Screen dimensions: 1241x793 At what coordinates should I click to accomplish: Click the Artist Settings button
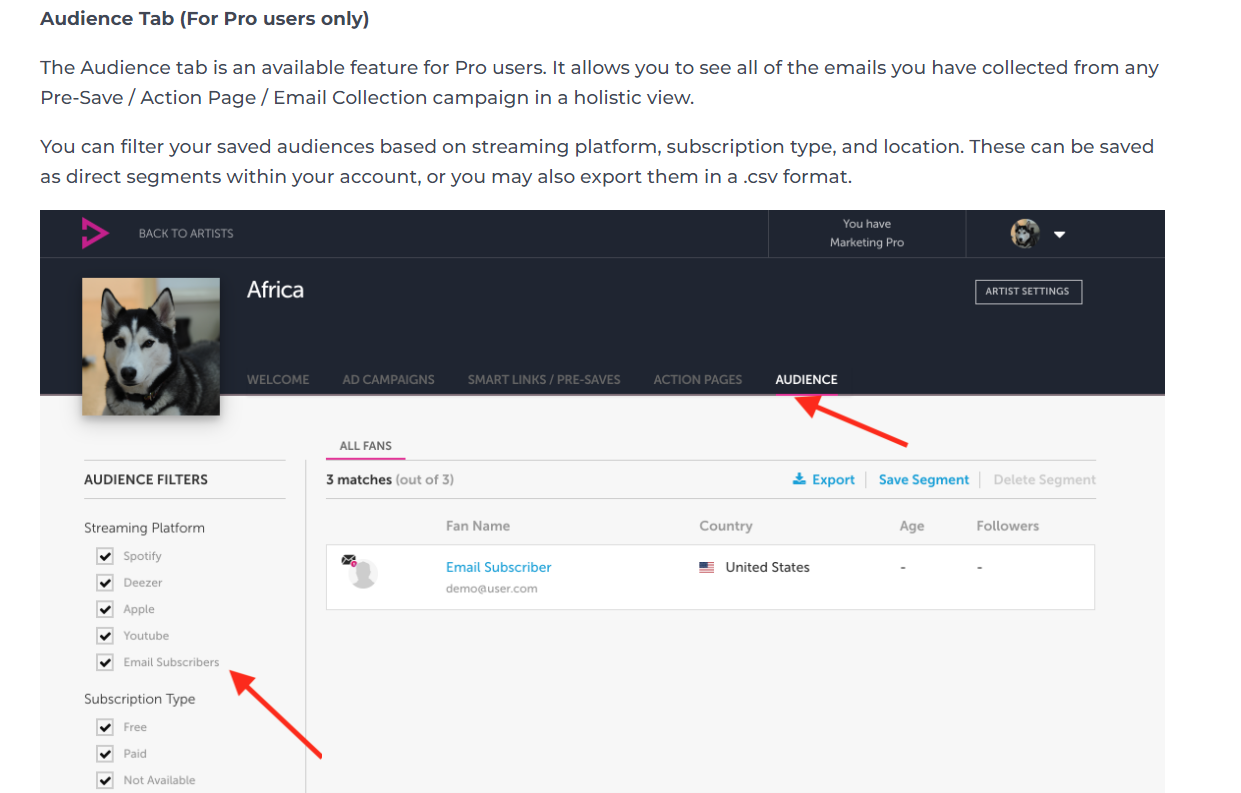pos(1027,292)
